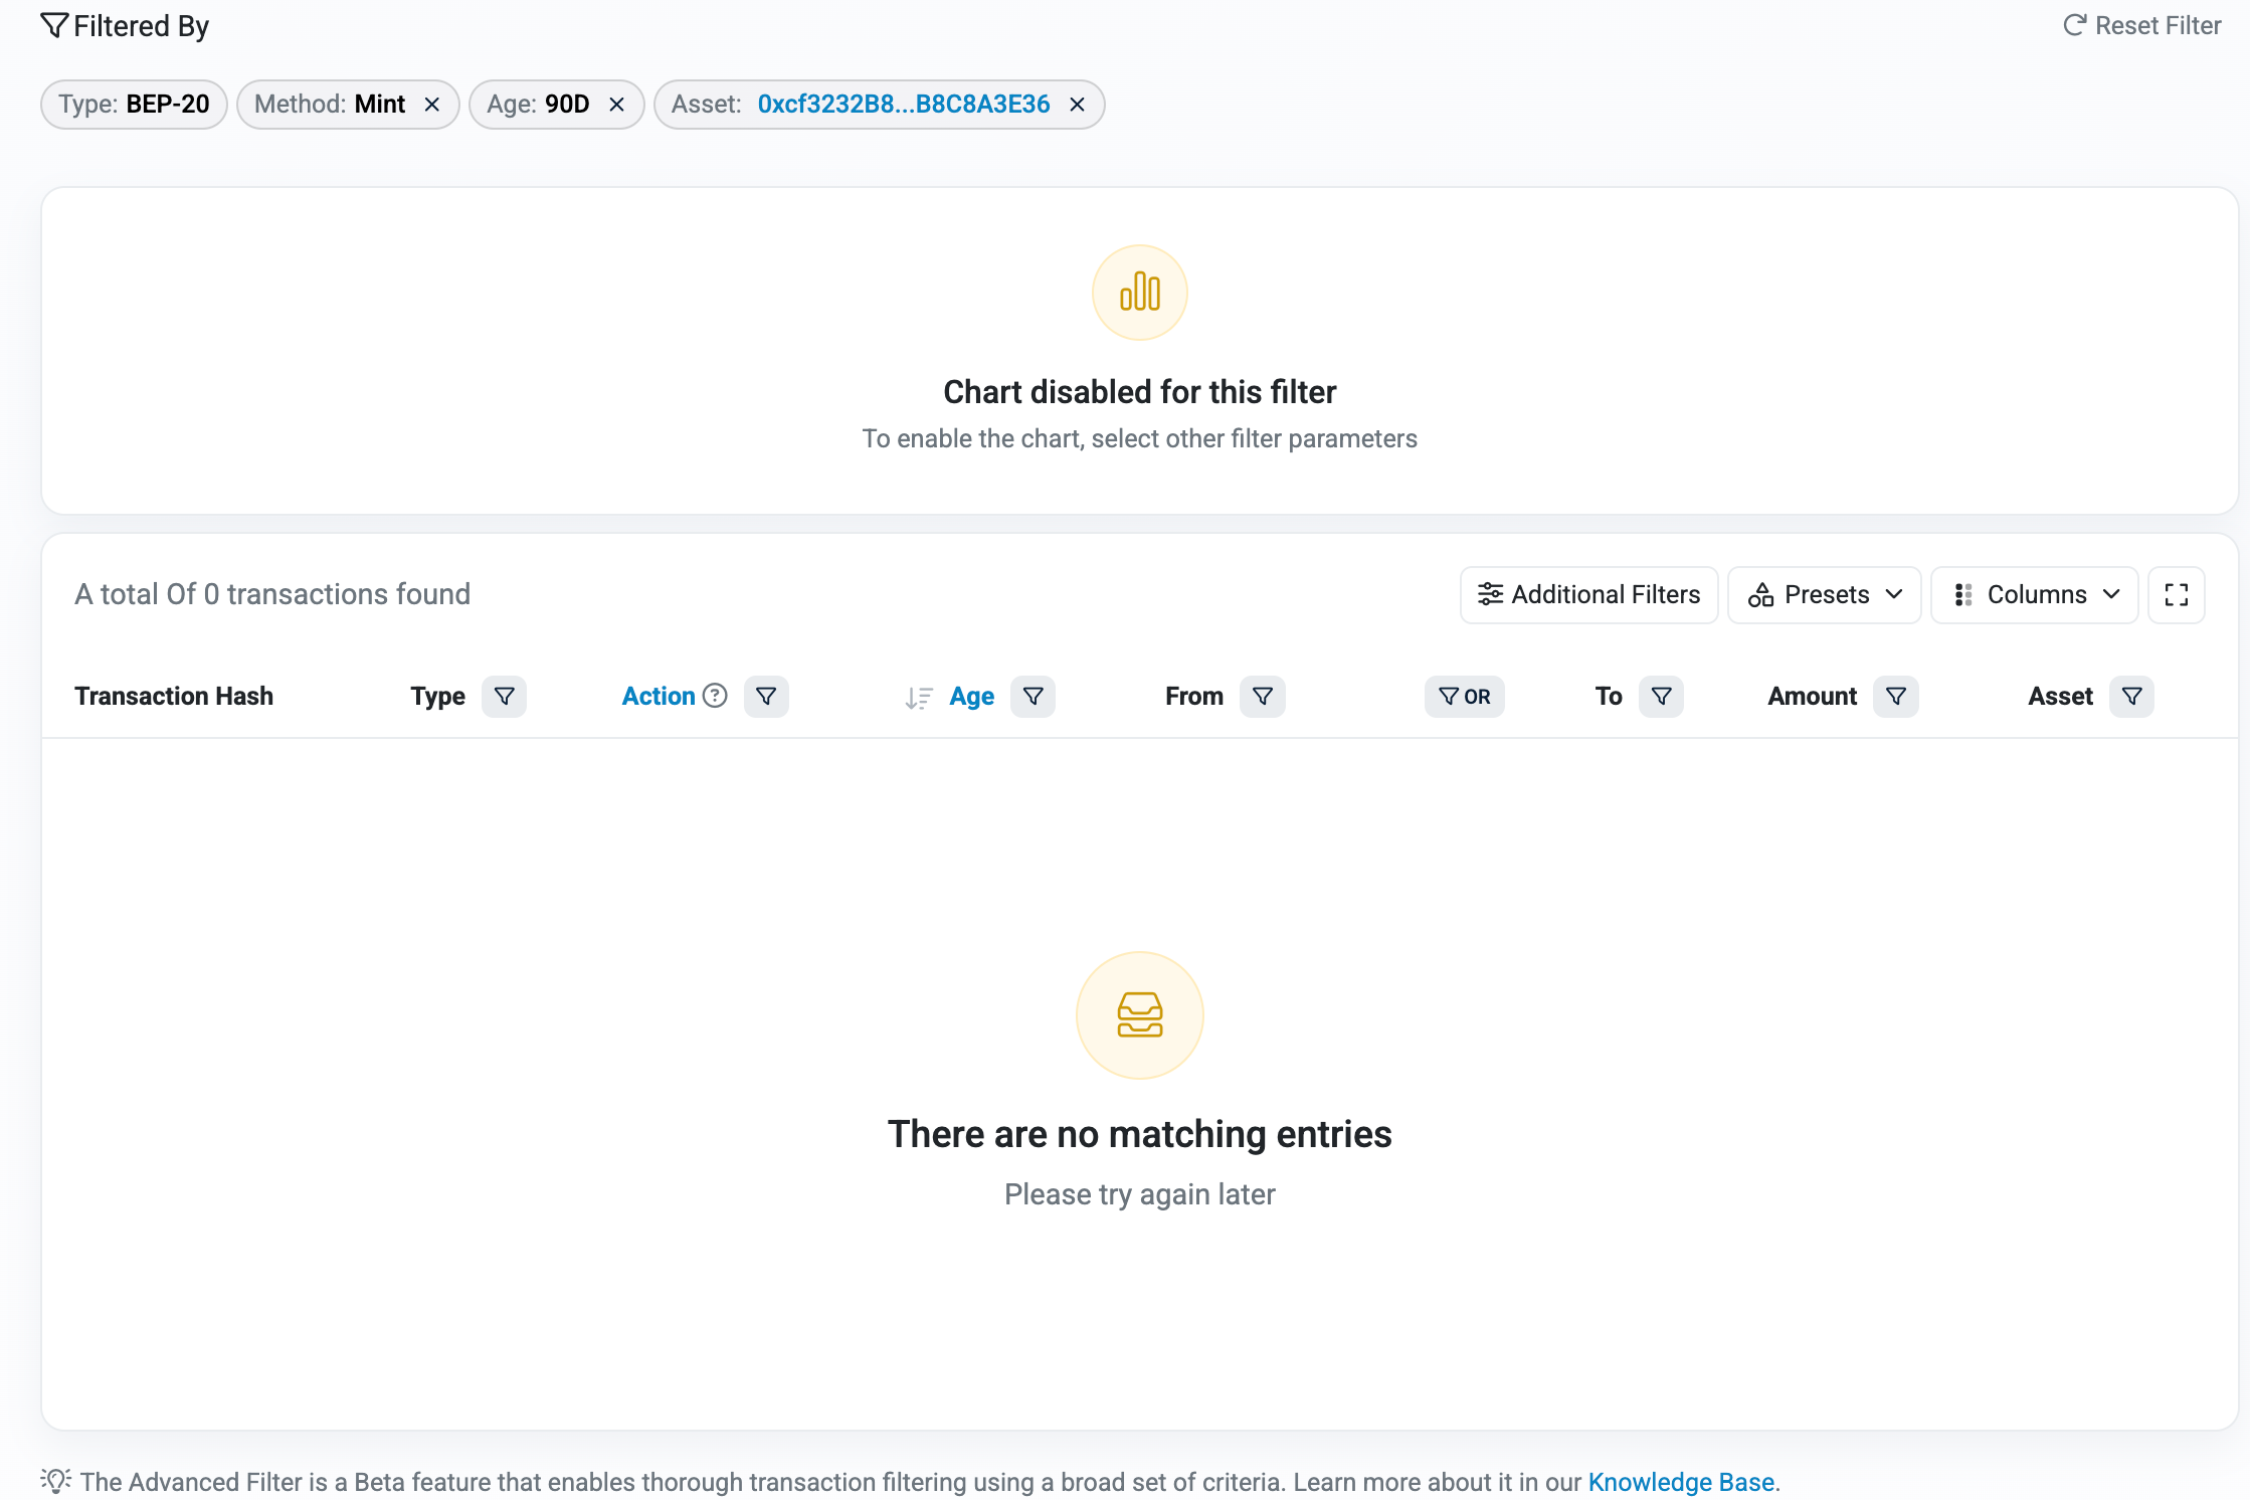Show Action column help tooltip icon
2250x1500 pixels.
point(714,695)
